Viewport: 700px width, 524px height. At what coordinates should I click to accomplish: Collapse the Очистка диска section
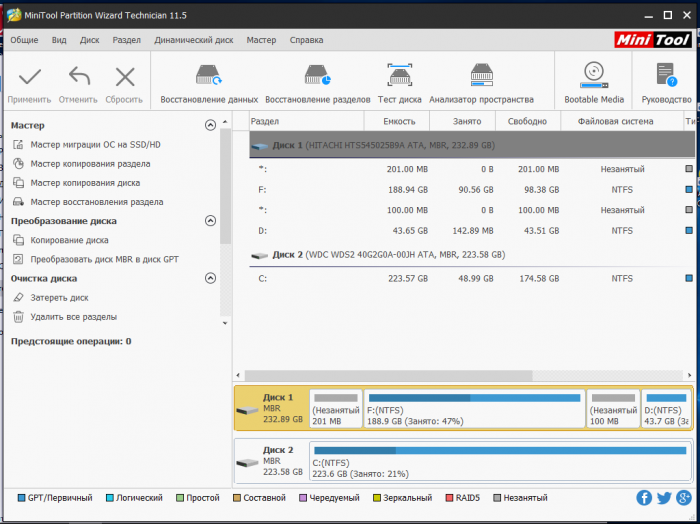point(210,279)
